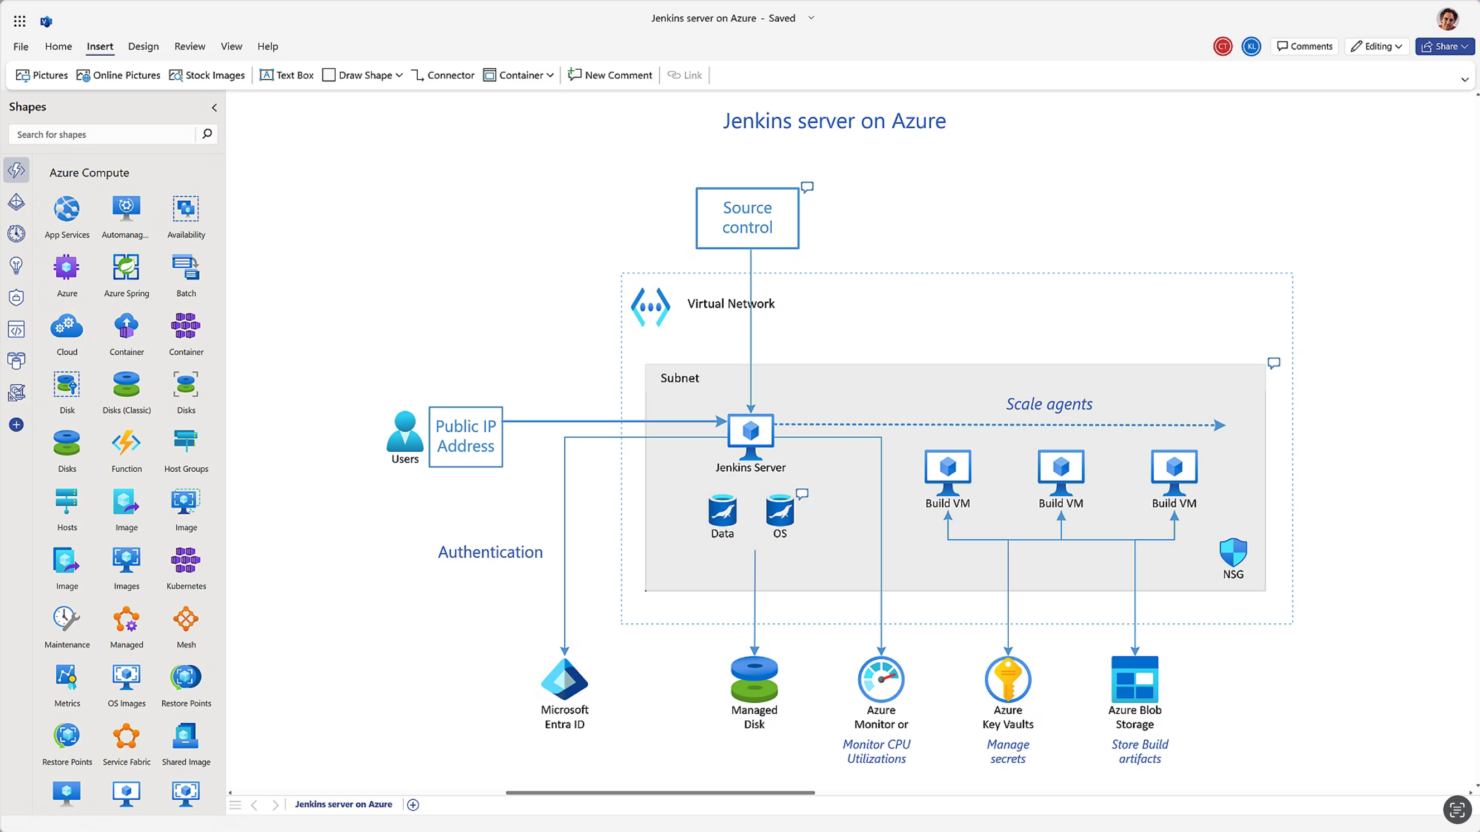Select the App Services shape in Azure Compute

point(66,211)
